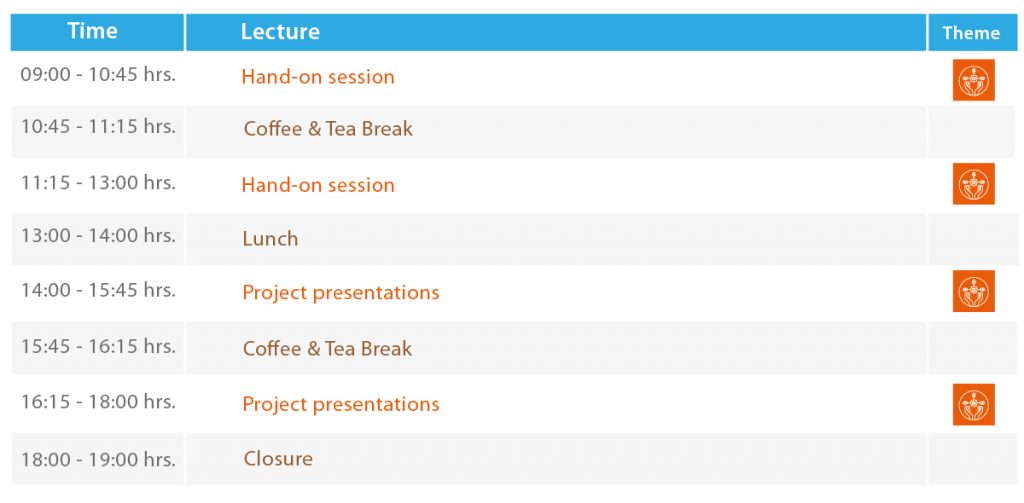Click theme icon for 14:00 Project presentations
Viewport: 1024px width, 503px height.
tap(973, 291)
